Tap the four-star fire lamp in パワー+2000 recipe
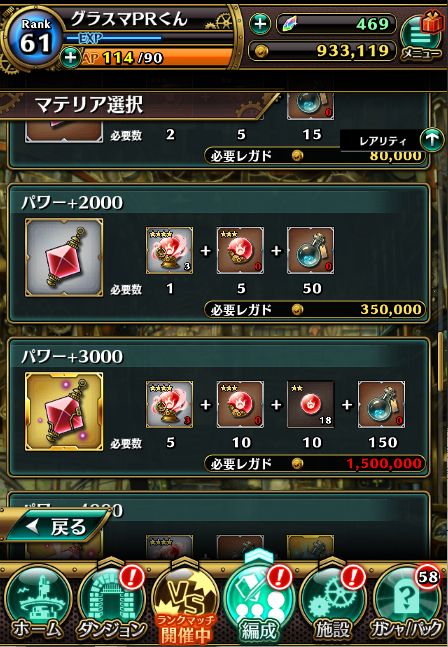Screen dimensions: 448x647 tap(169, 250)
